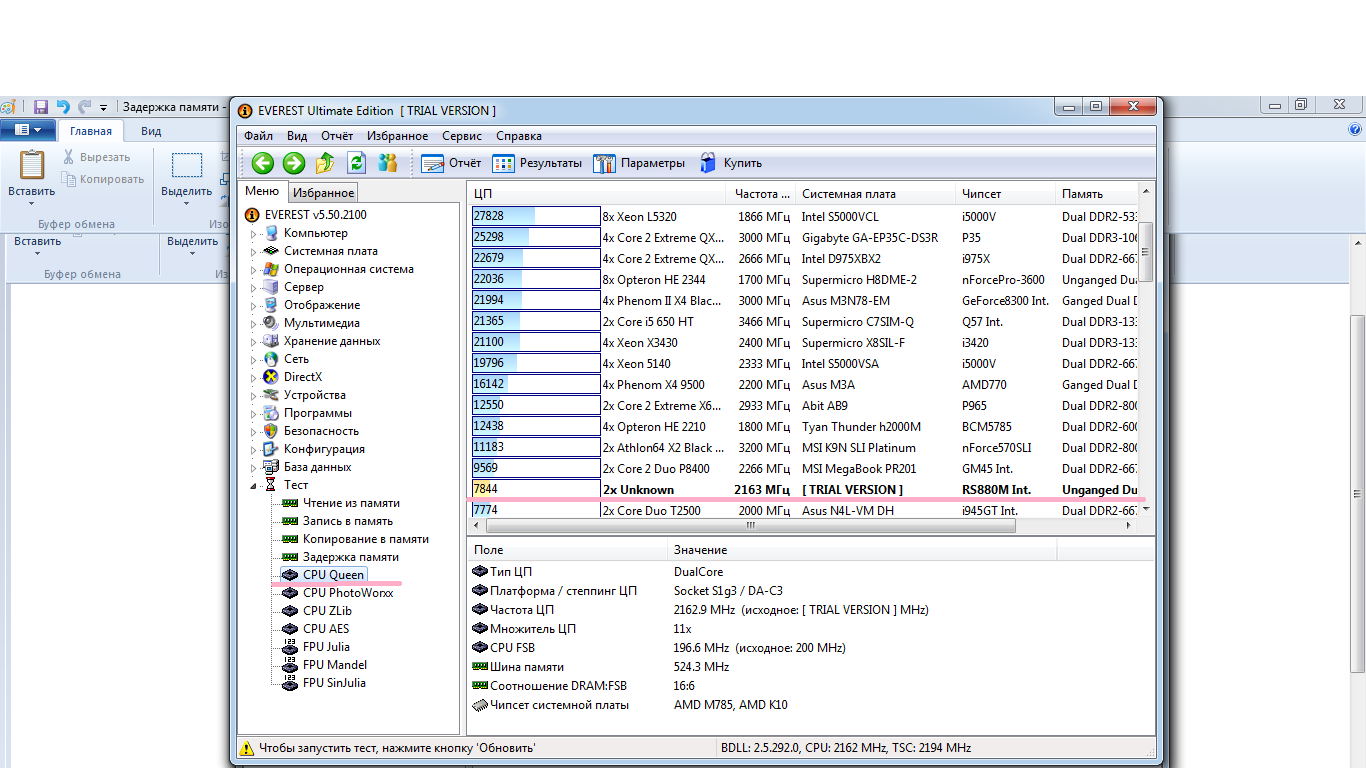Expand the Системная плата tree node
Viewport: 1366px width, 768px height.
[x=254, y=252]
